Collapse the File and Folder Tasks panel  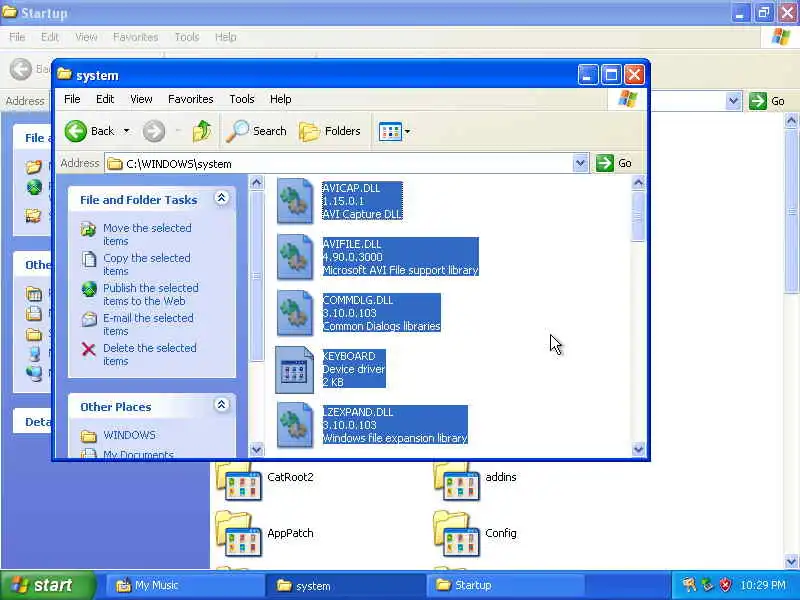221,198
